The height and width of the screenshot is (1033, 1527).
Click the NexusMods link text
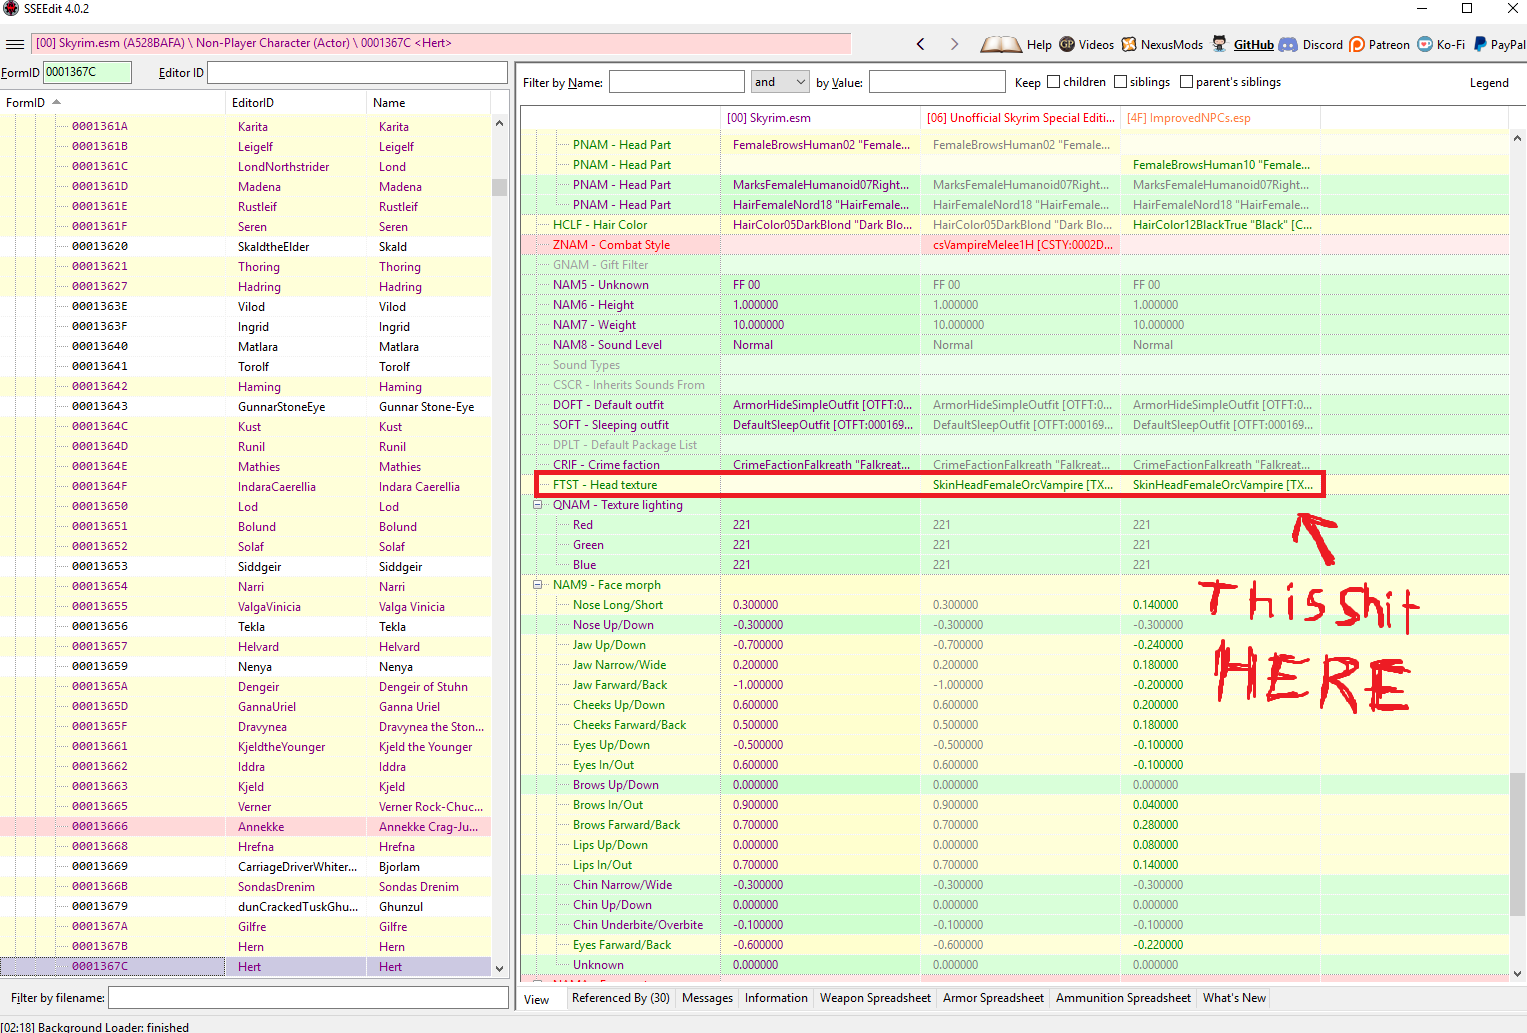[x=1172, y=45]
